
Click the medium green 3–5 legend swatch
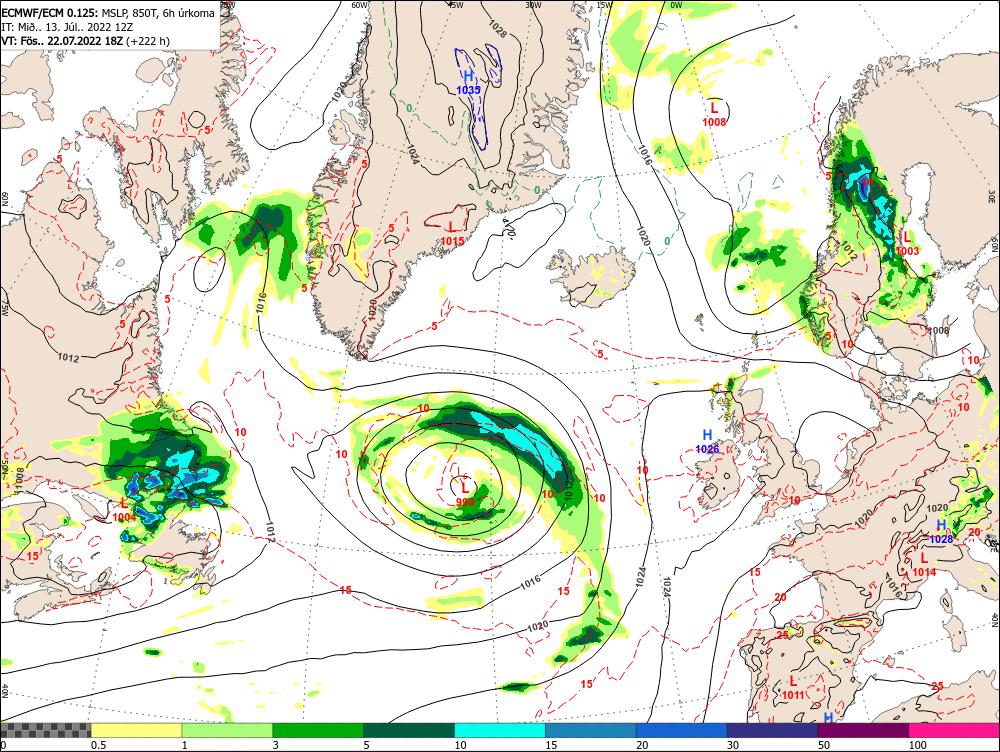tap(318, 730)
